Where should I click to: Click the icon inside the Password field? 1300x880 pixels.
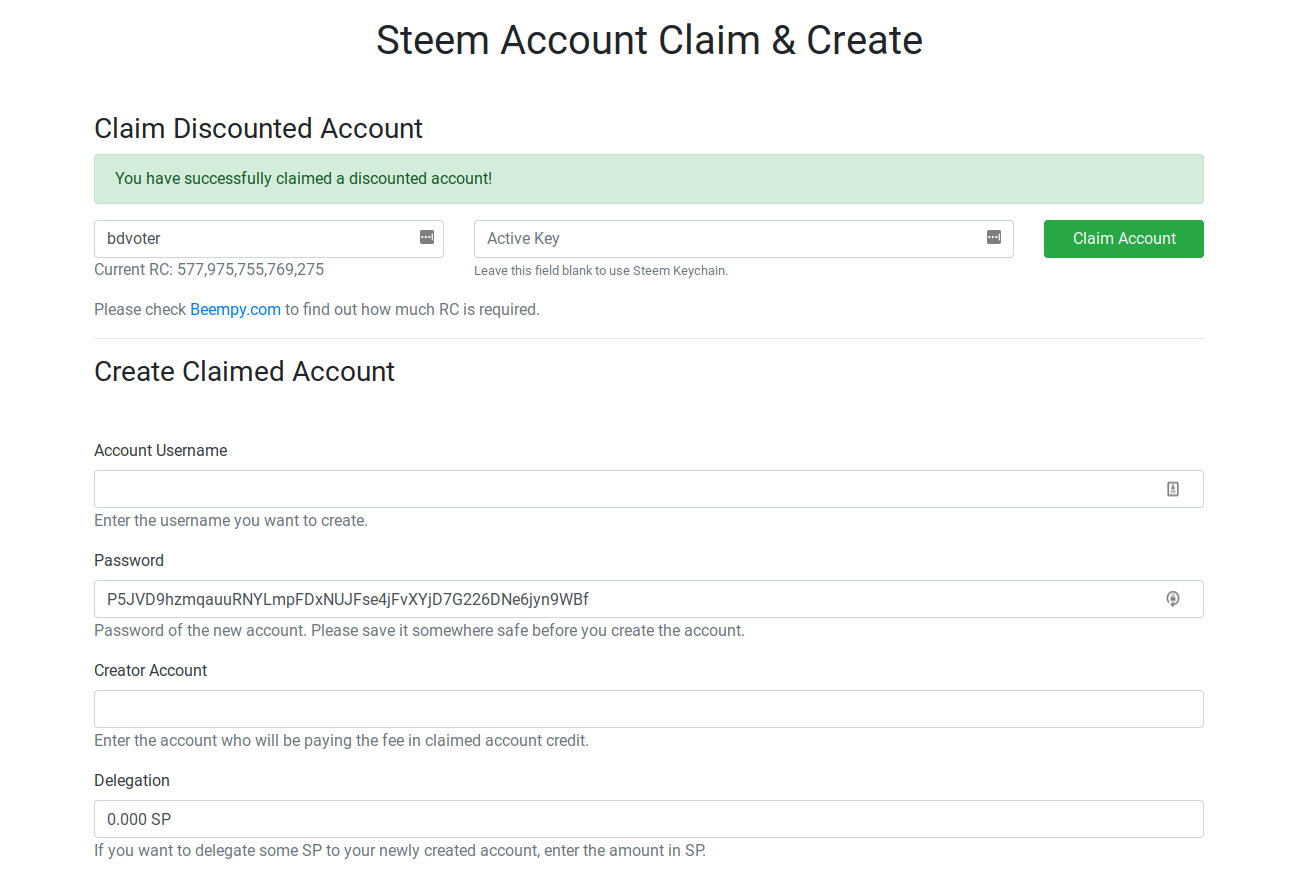click(x=1173, y=599)
